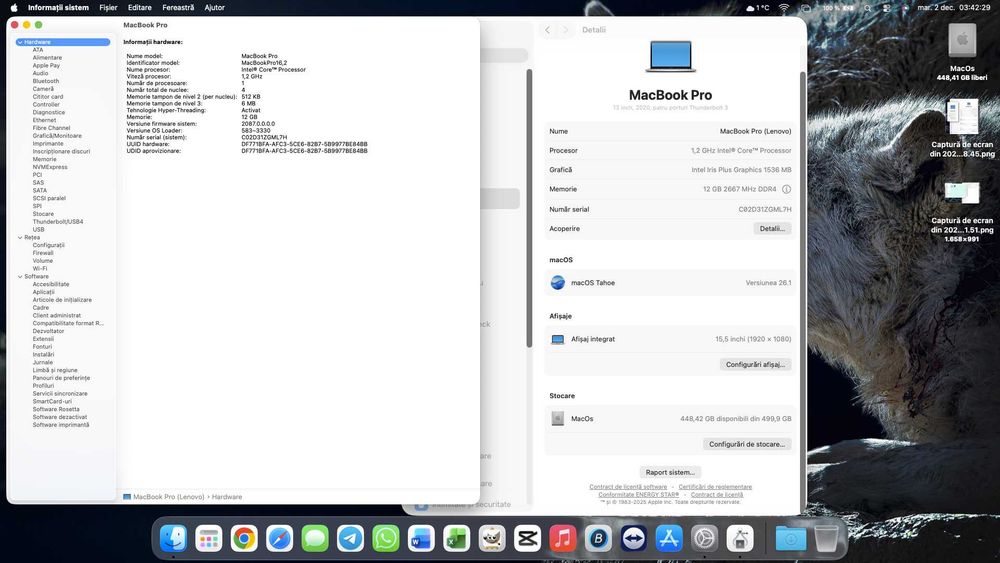Select Thunderbolt/USB4 in sidebar
1000x563 pixels.
point(58,222)
